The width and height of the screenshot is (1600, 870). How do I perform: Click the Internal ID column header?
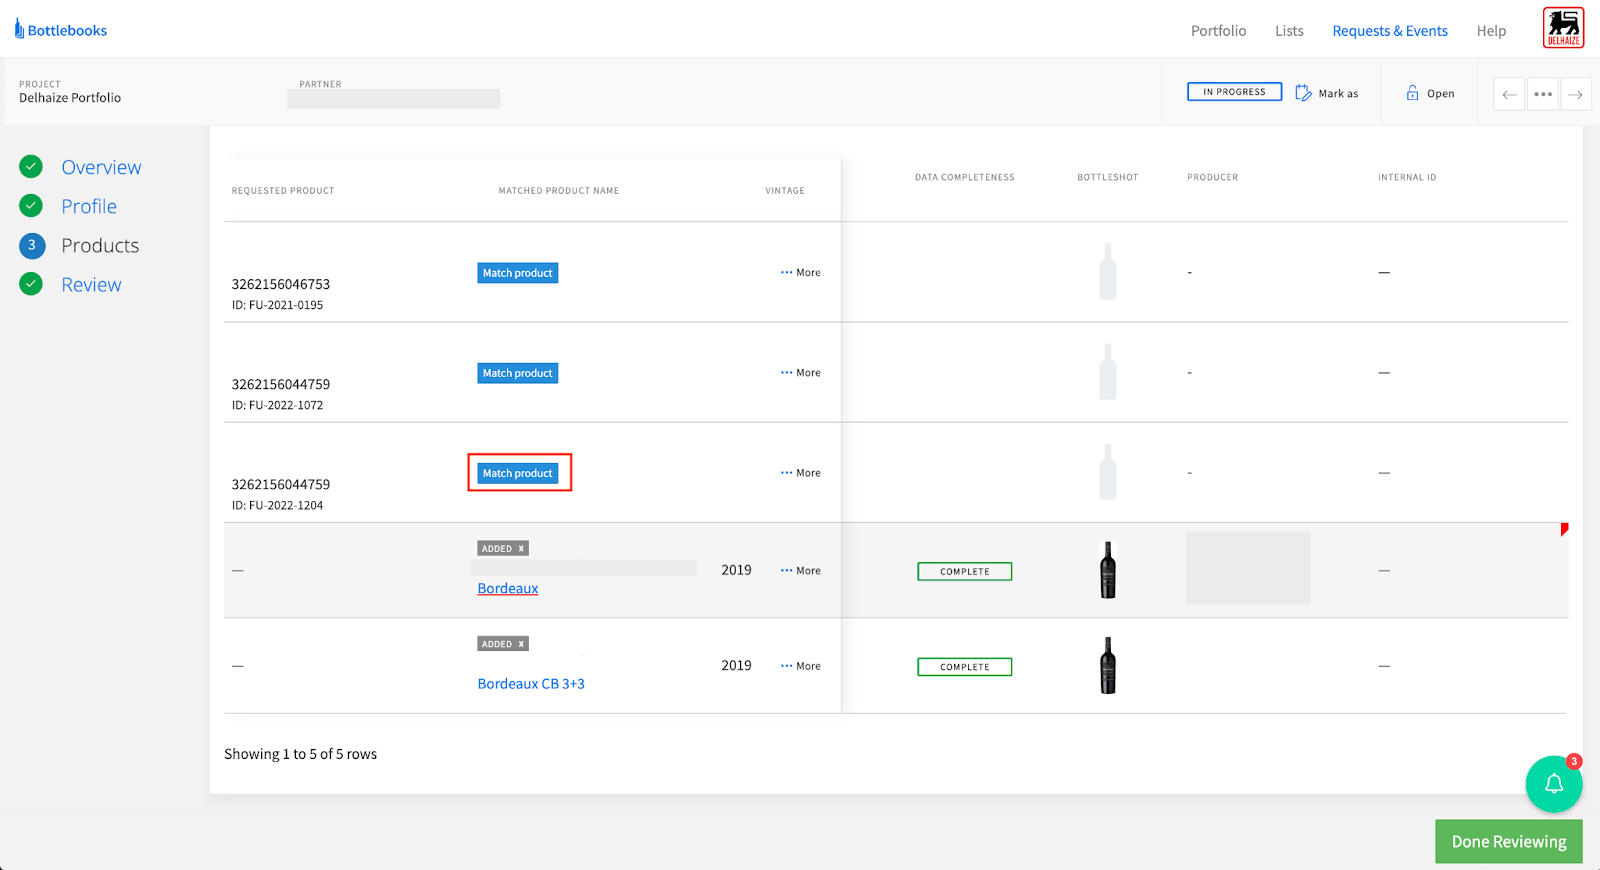pyautogui.click(x=1407, y=177)
